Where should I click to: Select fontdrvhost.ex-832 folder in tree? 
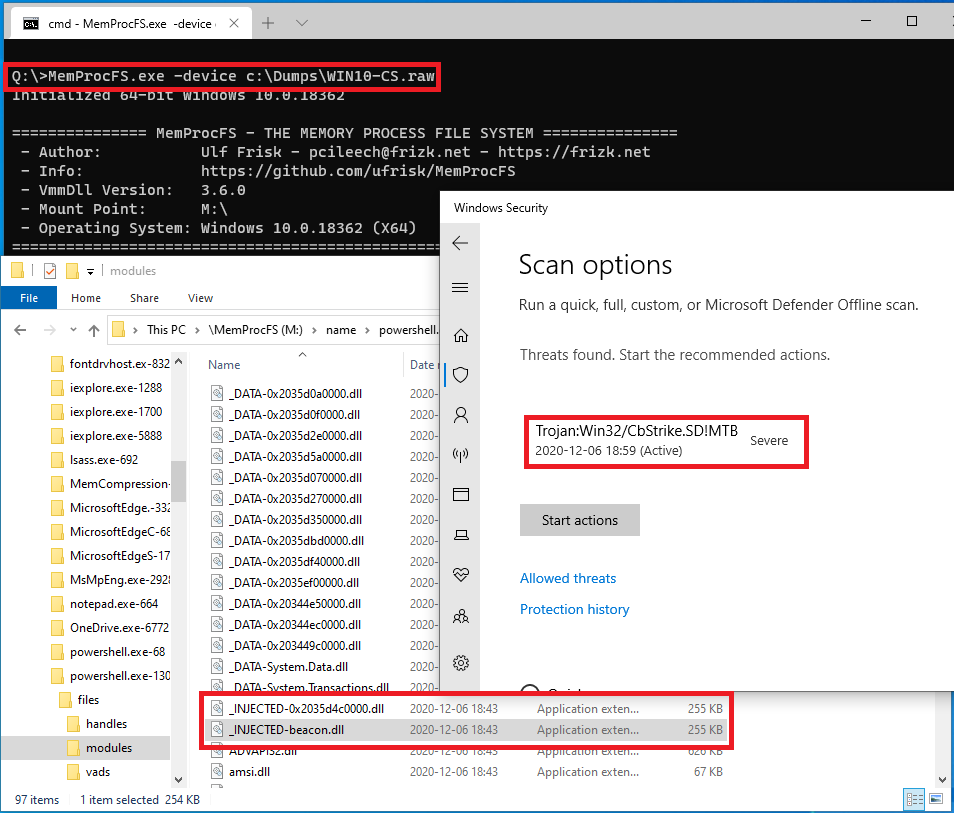pos(110,364)
